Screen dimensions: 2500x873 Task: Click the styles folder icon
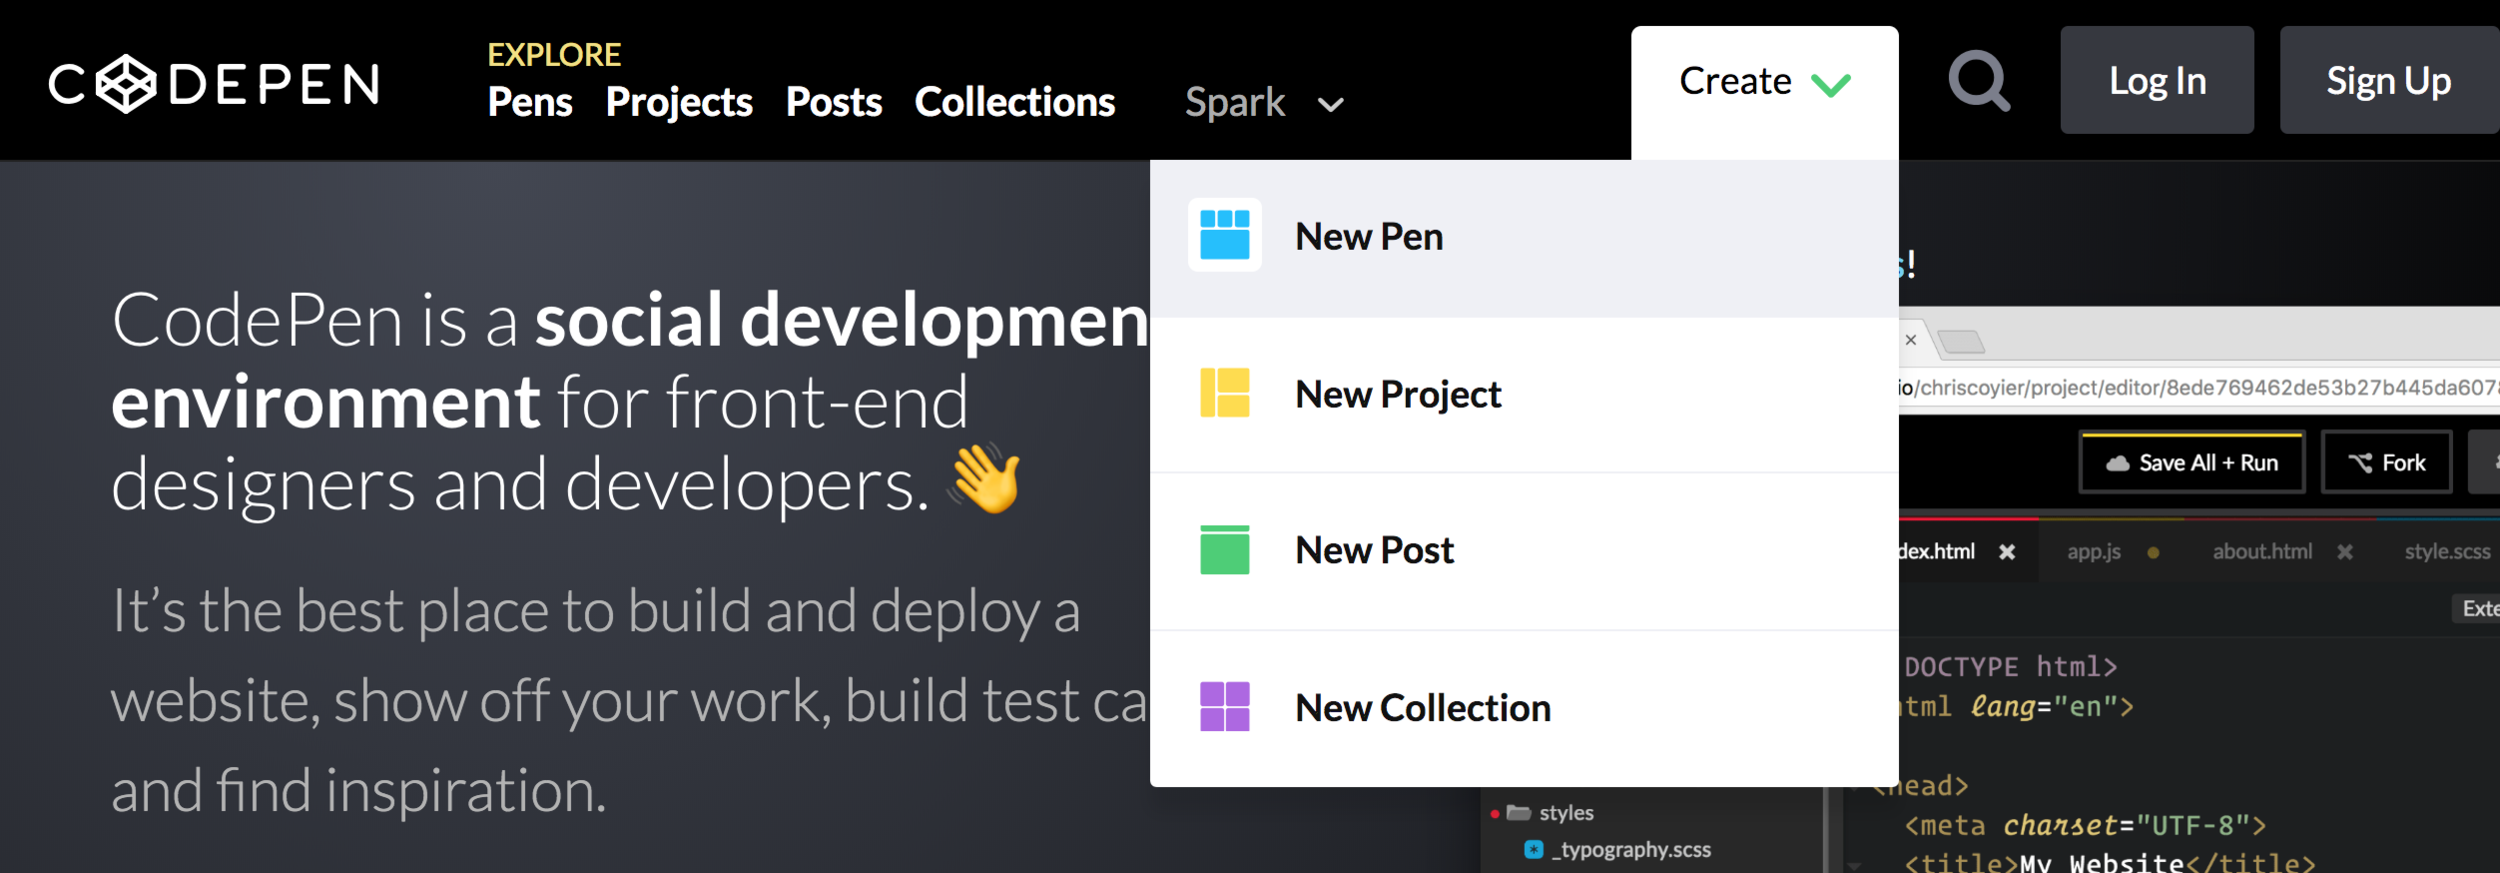1519,813
